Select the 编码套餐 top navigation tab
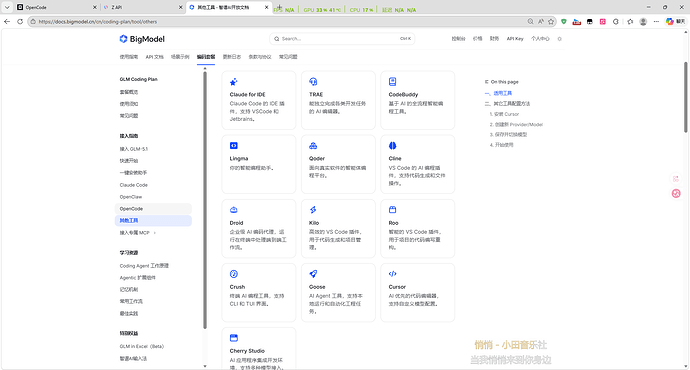This screenshot has height=370, width=690. pos(206,57)
